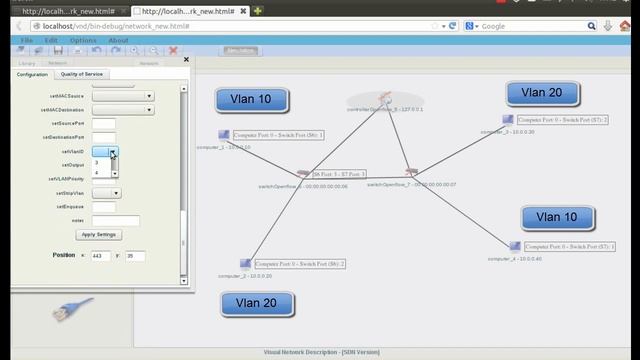Click the Print toolbar icon
This screenshot has height=360, width=640.
(77, 50)
